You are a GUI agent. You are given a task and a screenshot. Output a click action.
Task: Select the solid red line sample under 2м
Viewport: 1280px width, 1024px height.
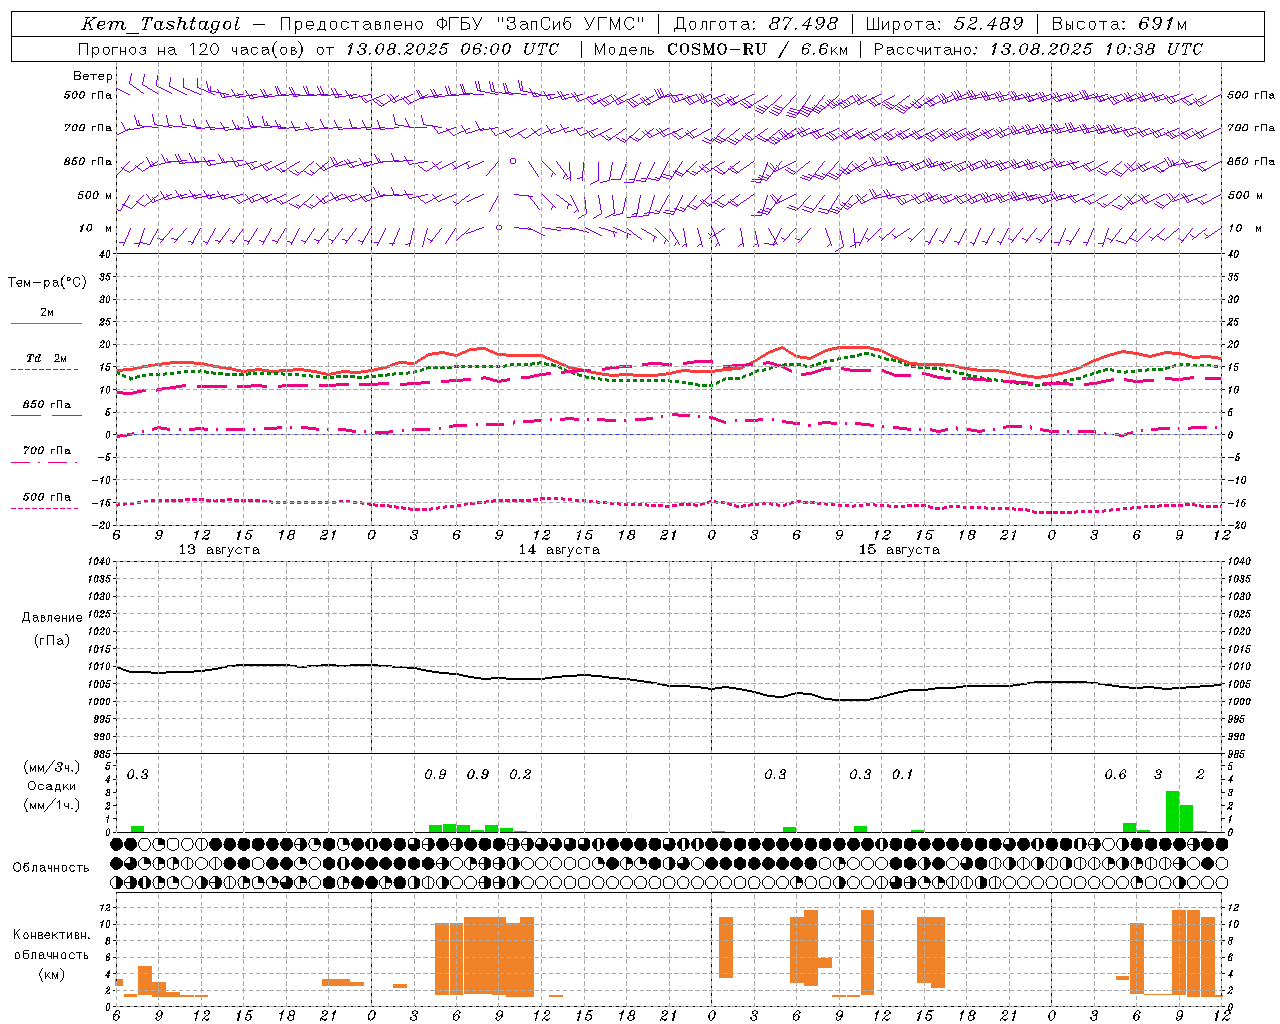45,323
